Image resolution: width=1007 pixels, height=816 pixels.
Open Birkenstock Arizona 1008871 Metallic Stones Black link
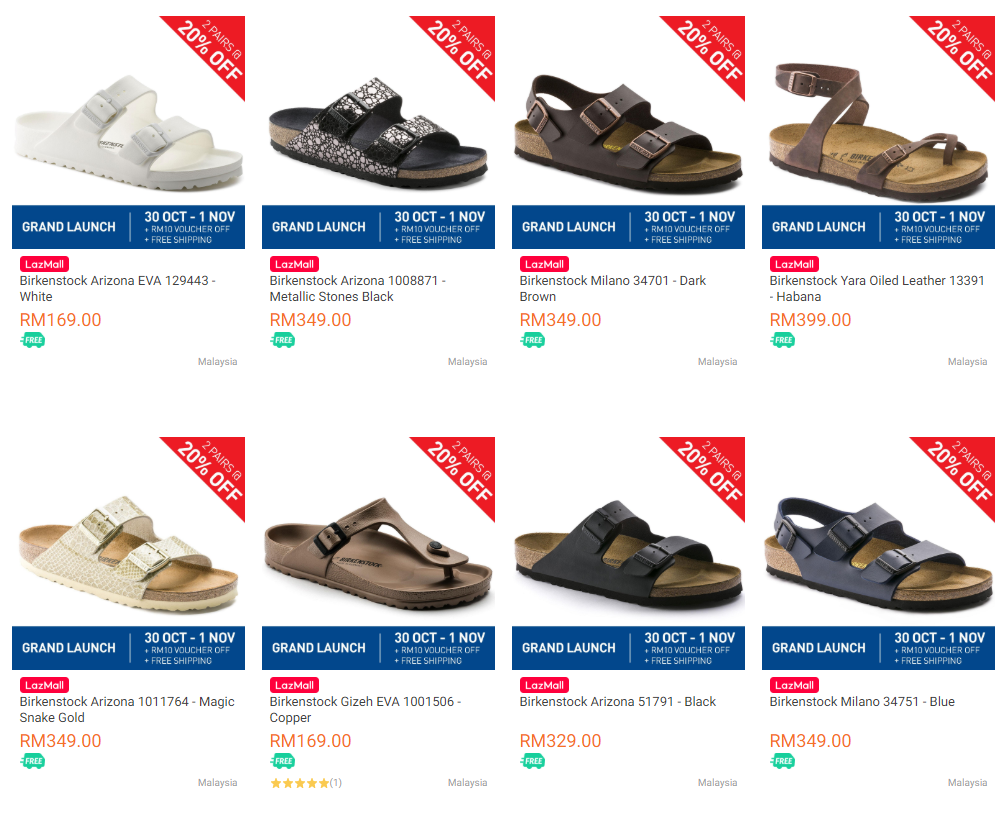pos(358,288)
